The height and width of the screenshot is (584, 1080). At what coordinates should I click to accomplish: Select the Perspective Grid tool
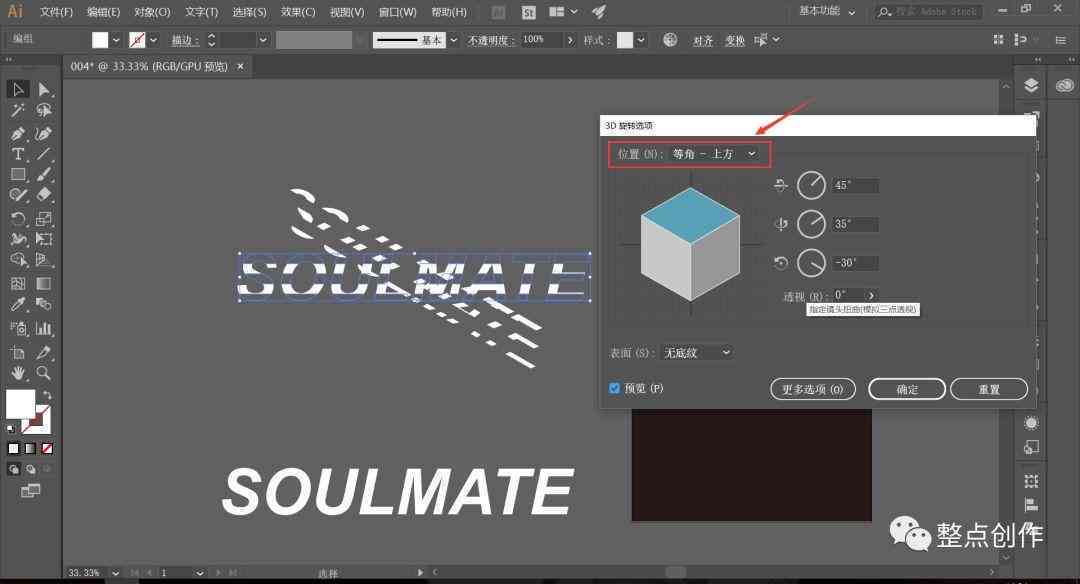coord(43,260)
